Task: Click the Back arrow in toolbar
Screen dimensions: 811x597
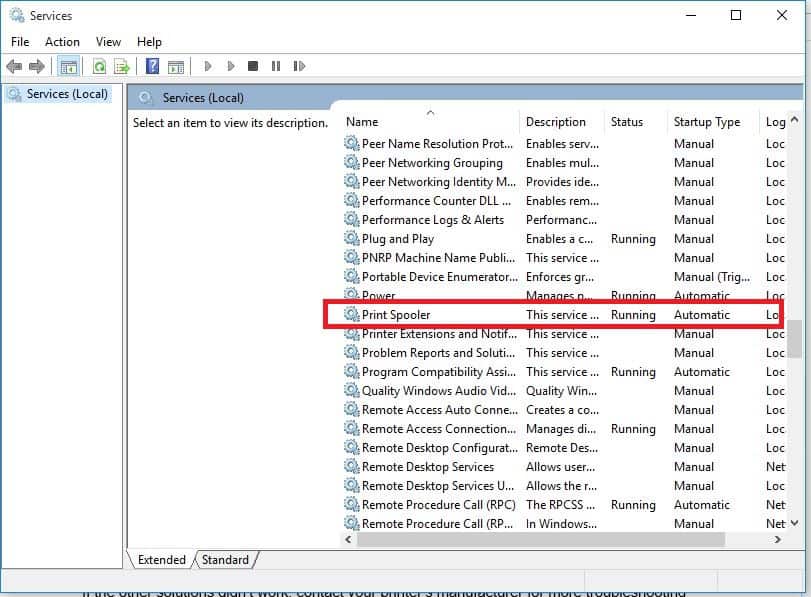Action: pyautogui.click(x=14, y=67)
